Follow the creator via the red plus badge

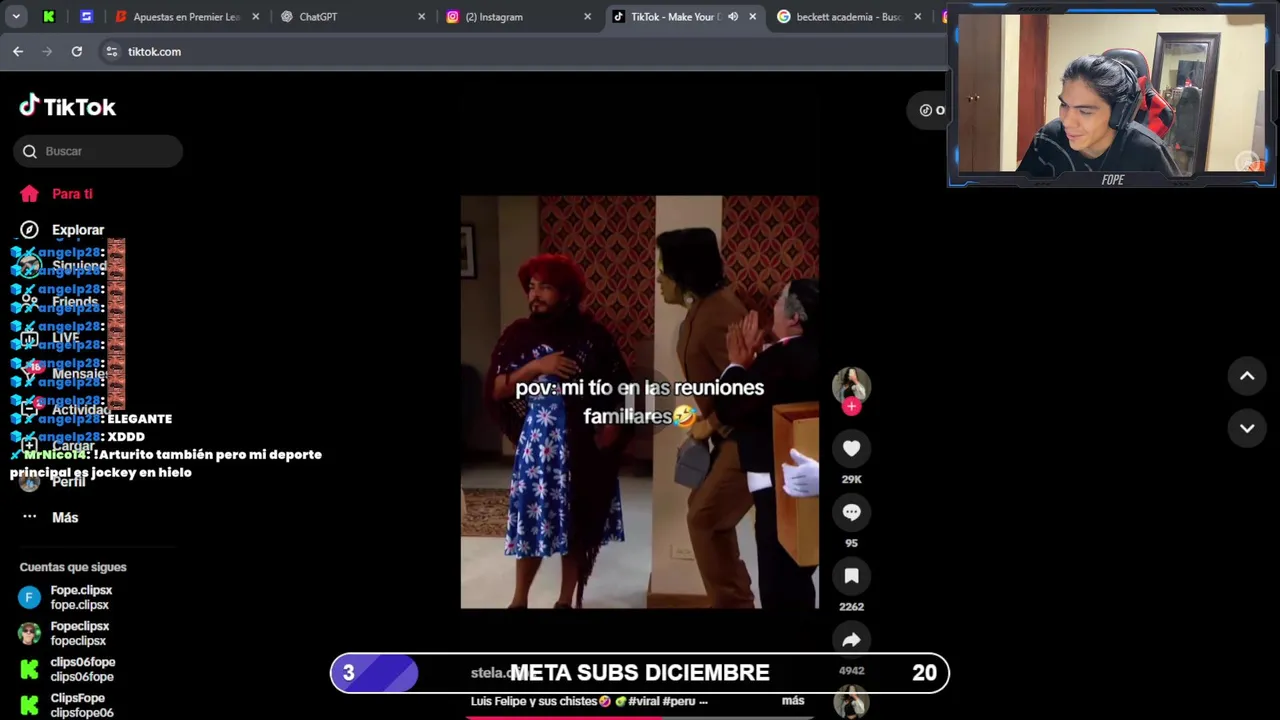(851, 407)
